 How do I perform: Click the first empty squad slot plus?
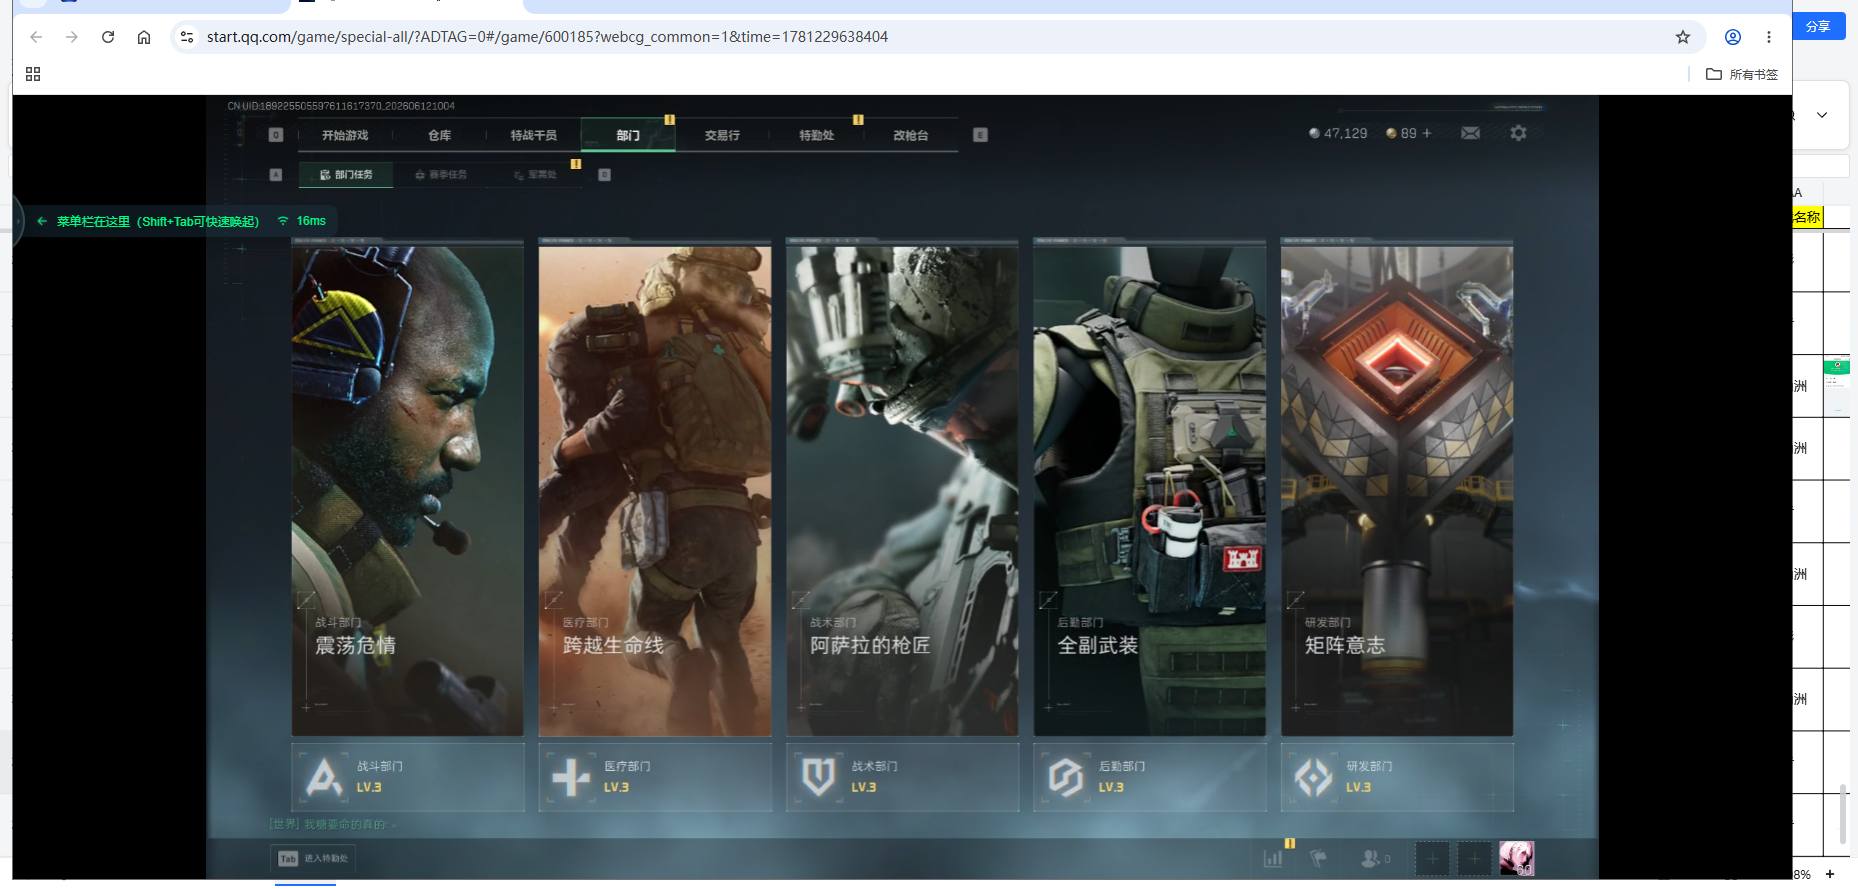coord(1432,858)
